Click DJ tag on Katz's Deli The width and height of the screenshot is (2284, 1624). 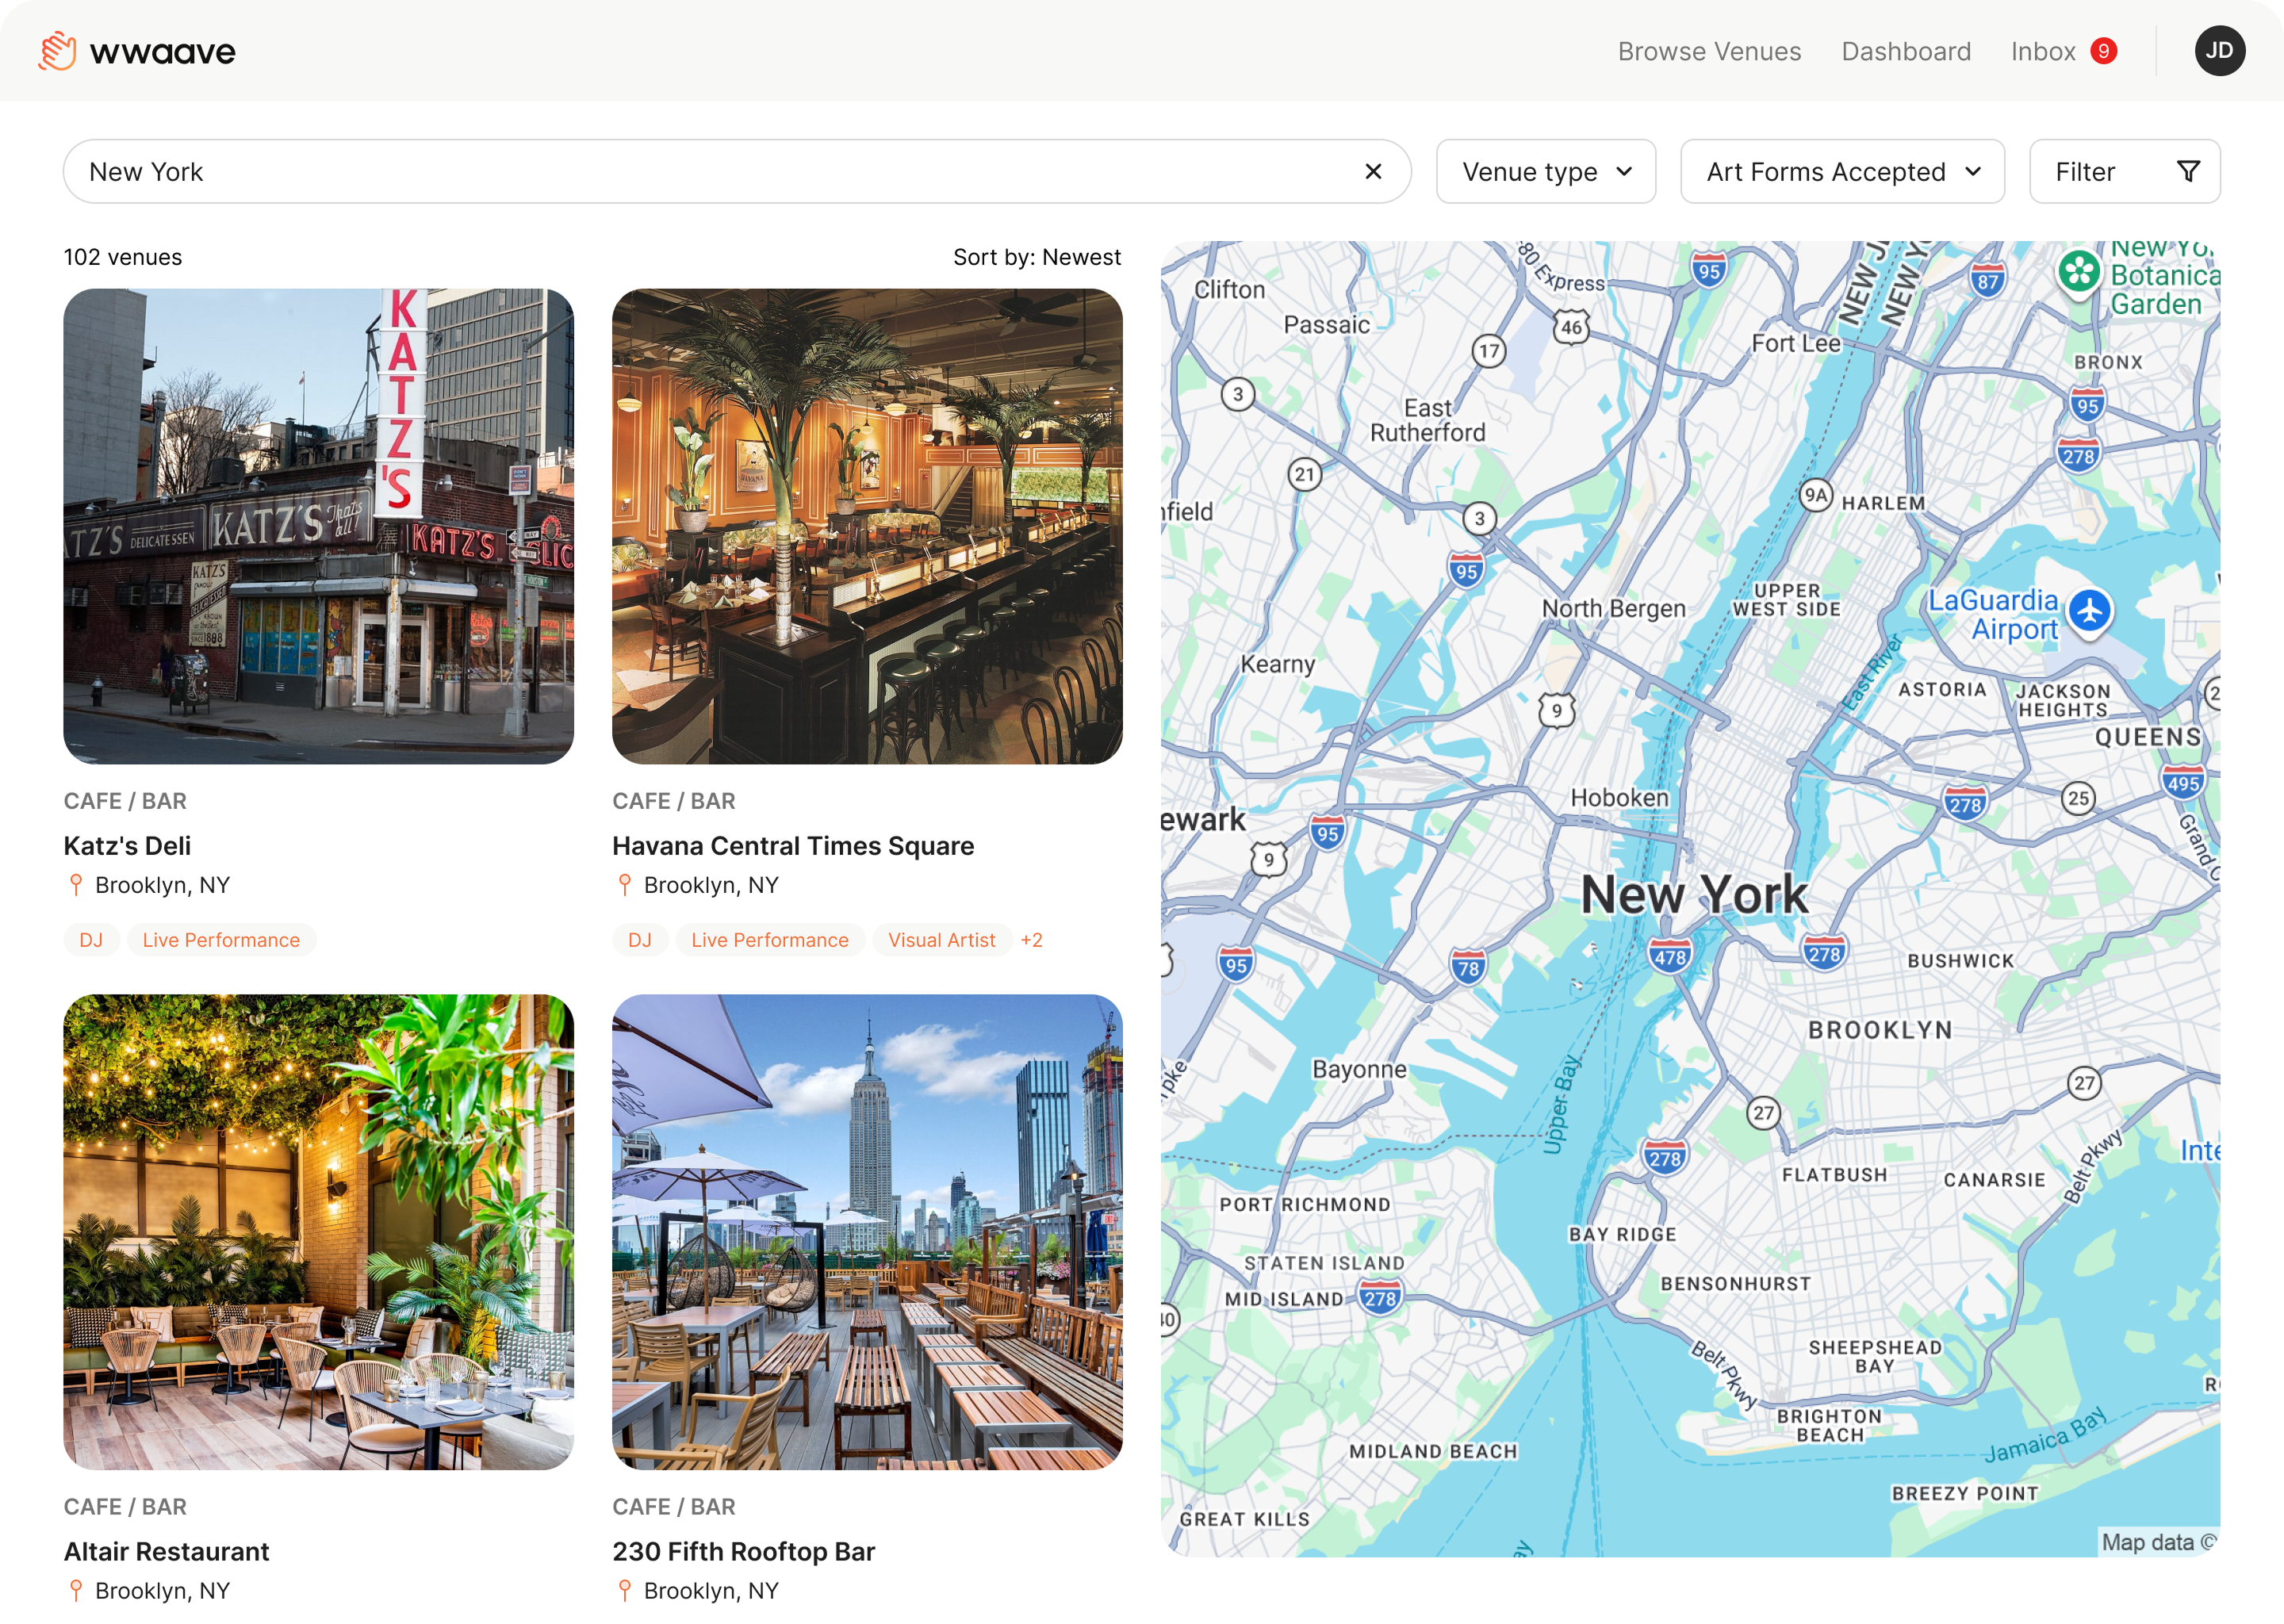coord(91,940)
